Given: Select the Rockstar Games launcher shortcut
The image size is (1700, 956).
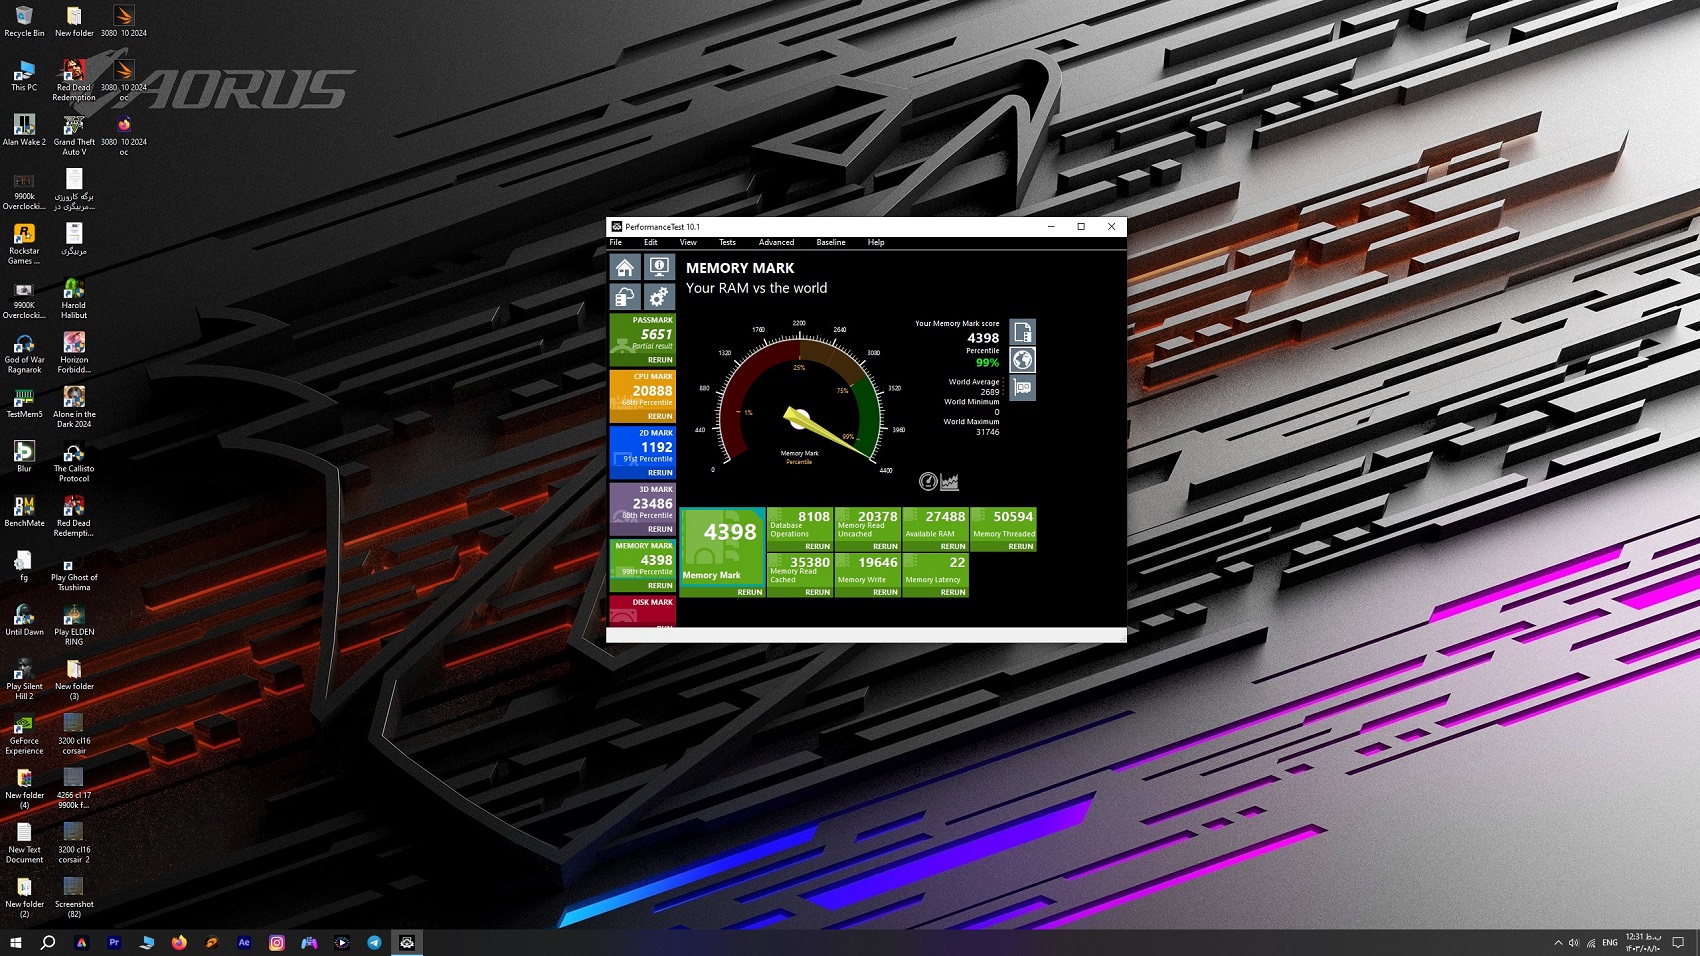Looking at the screenshot, I should [x=24, y=244].
